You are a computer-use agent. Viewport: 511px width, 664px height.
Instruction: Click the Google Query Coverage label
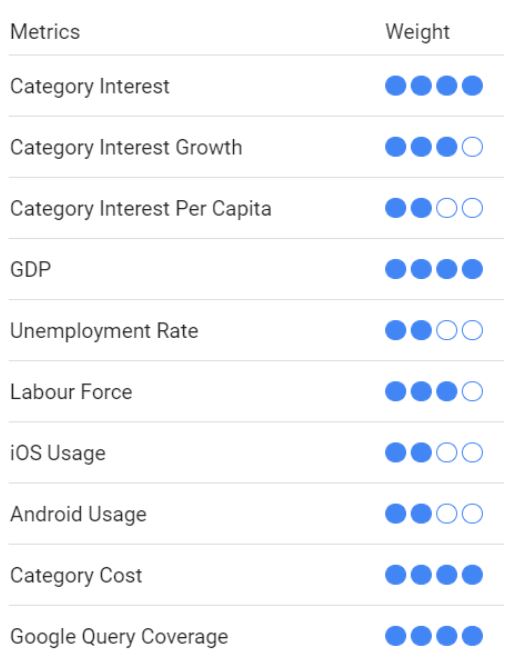119,637
